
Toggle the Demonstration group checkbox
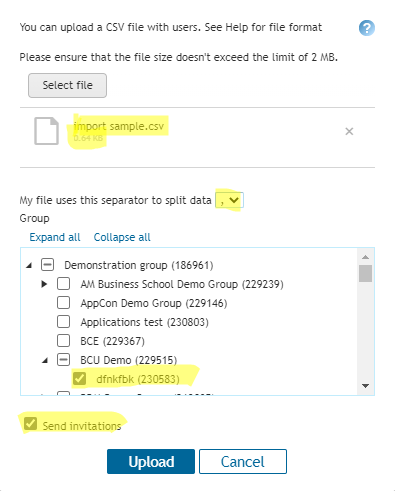[47, 265]
